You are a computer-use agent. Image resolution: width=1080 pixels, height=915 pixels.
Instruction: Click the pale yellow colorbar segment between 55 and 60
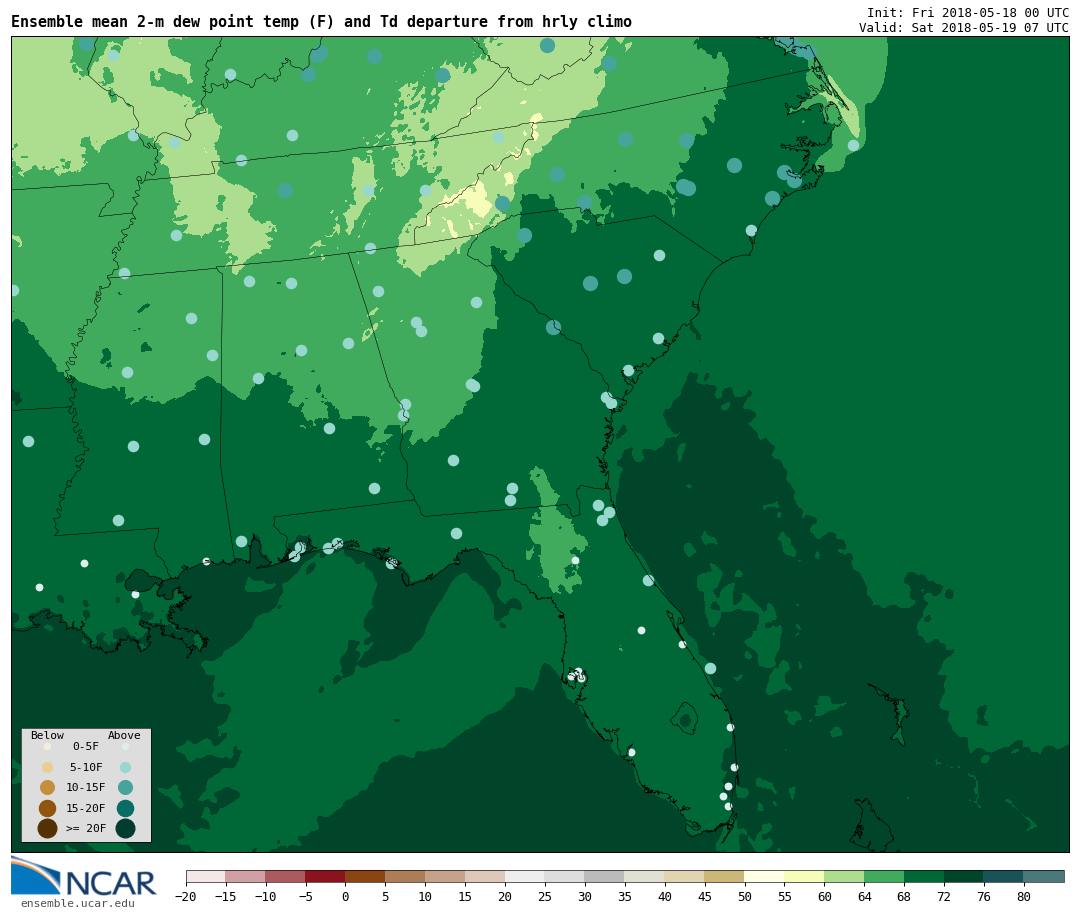[804, 876]
